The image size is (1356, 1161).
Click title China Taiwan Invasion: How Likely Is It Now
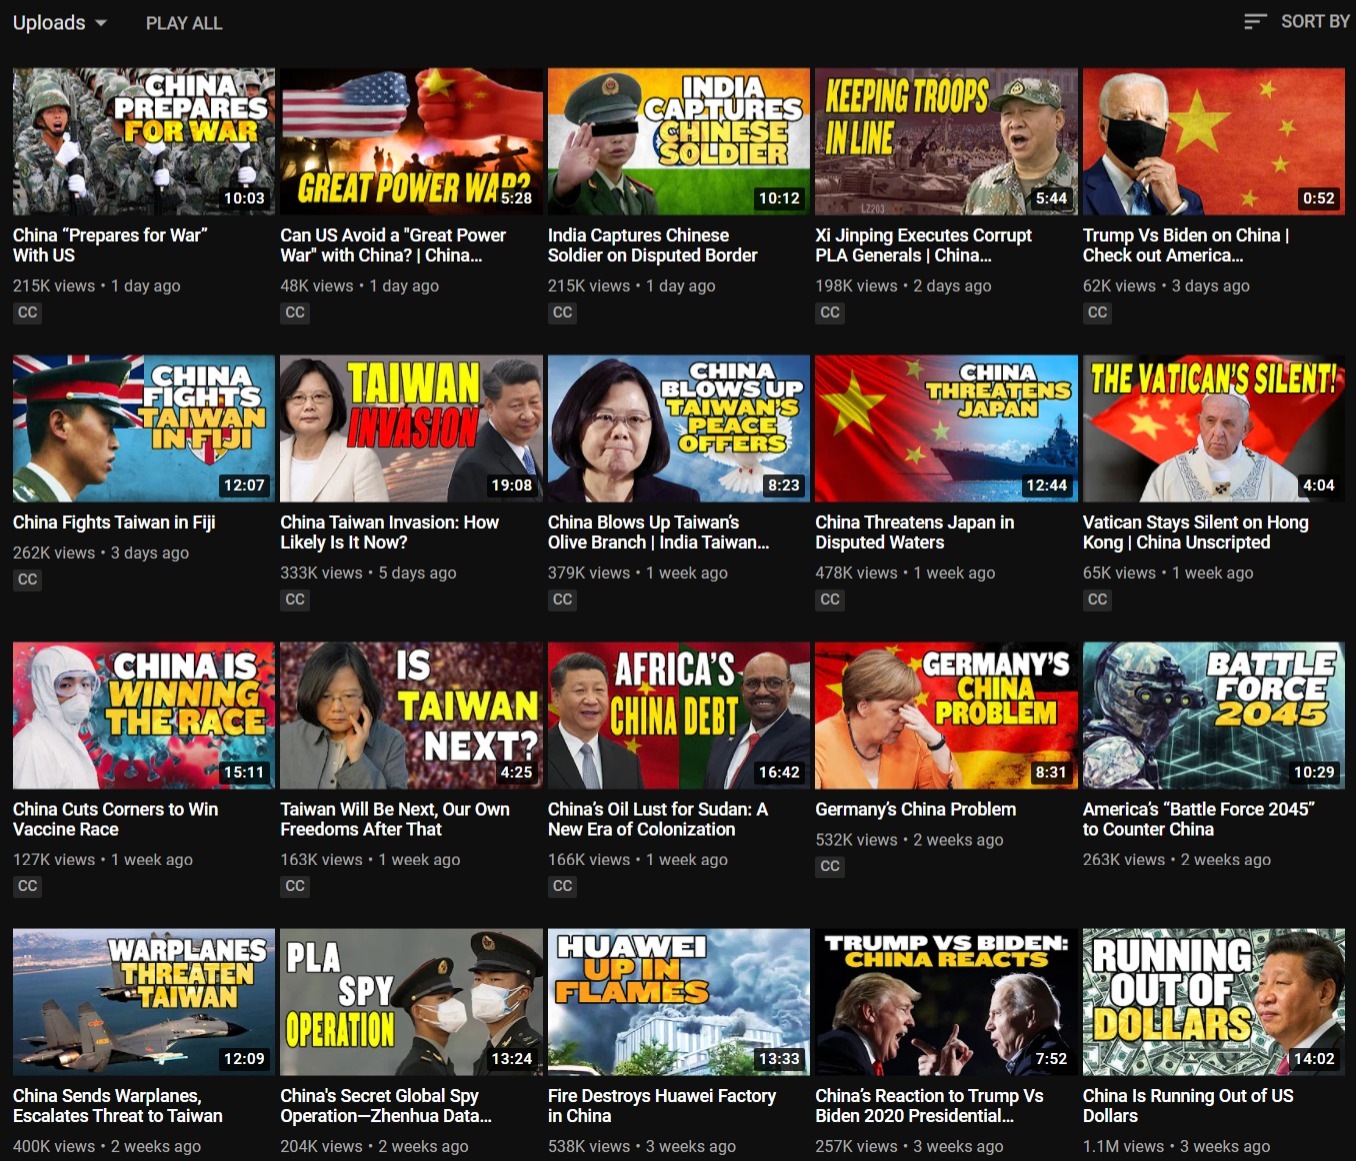click(x=389, y=532)
